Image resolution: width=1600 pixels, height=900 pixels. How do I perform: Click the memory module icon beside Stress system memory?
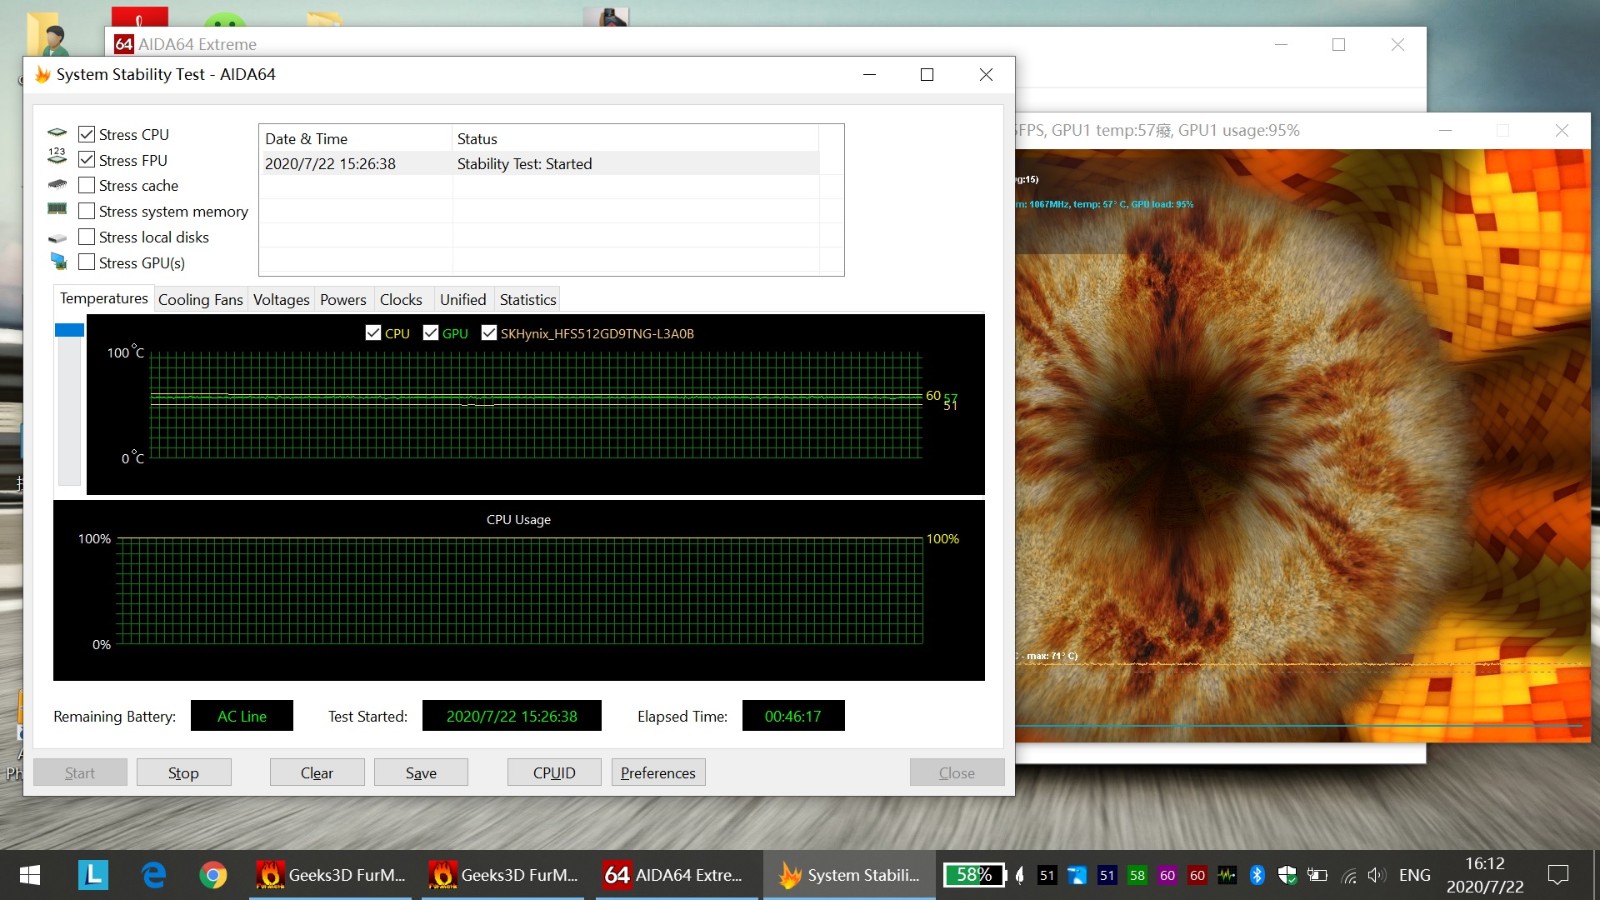click(57, 209)
